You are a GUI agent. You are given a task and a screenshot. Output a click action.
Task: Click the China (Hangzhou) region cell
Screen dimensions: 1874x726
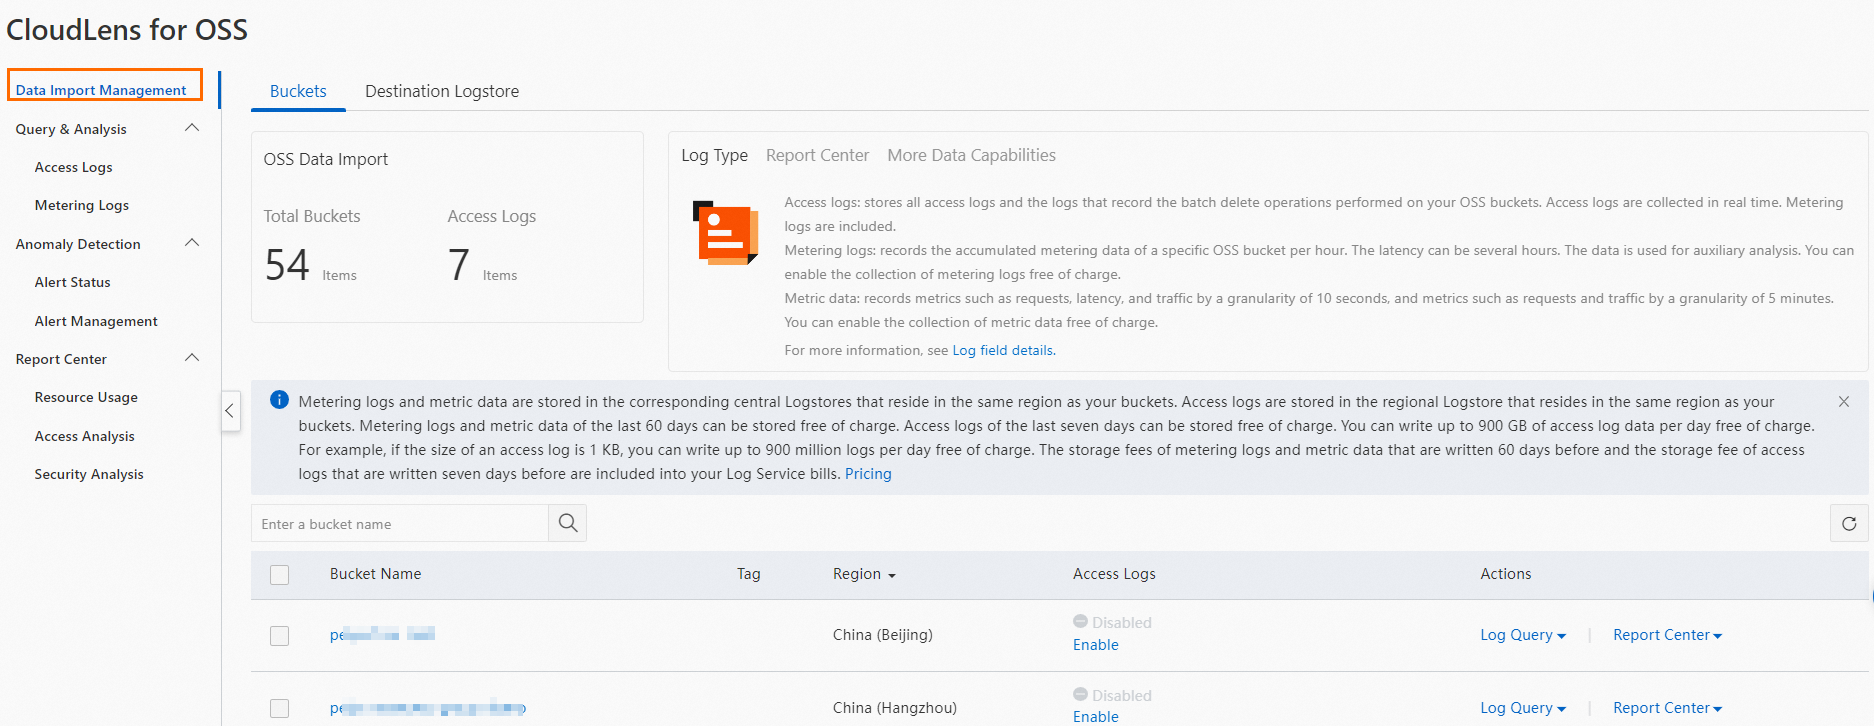pyautogui.click(x=894, y=708)
